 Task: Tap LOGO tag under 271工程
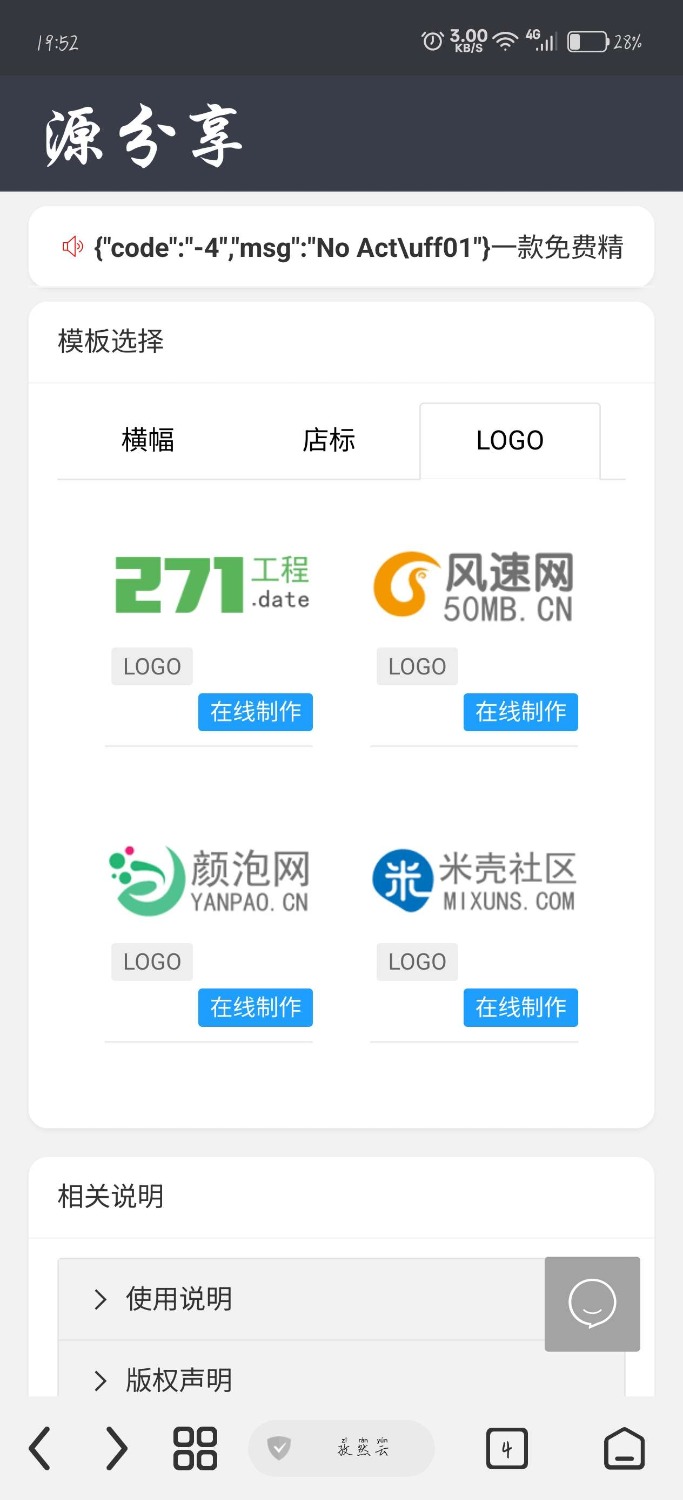point(152,666)
